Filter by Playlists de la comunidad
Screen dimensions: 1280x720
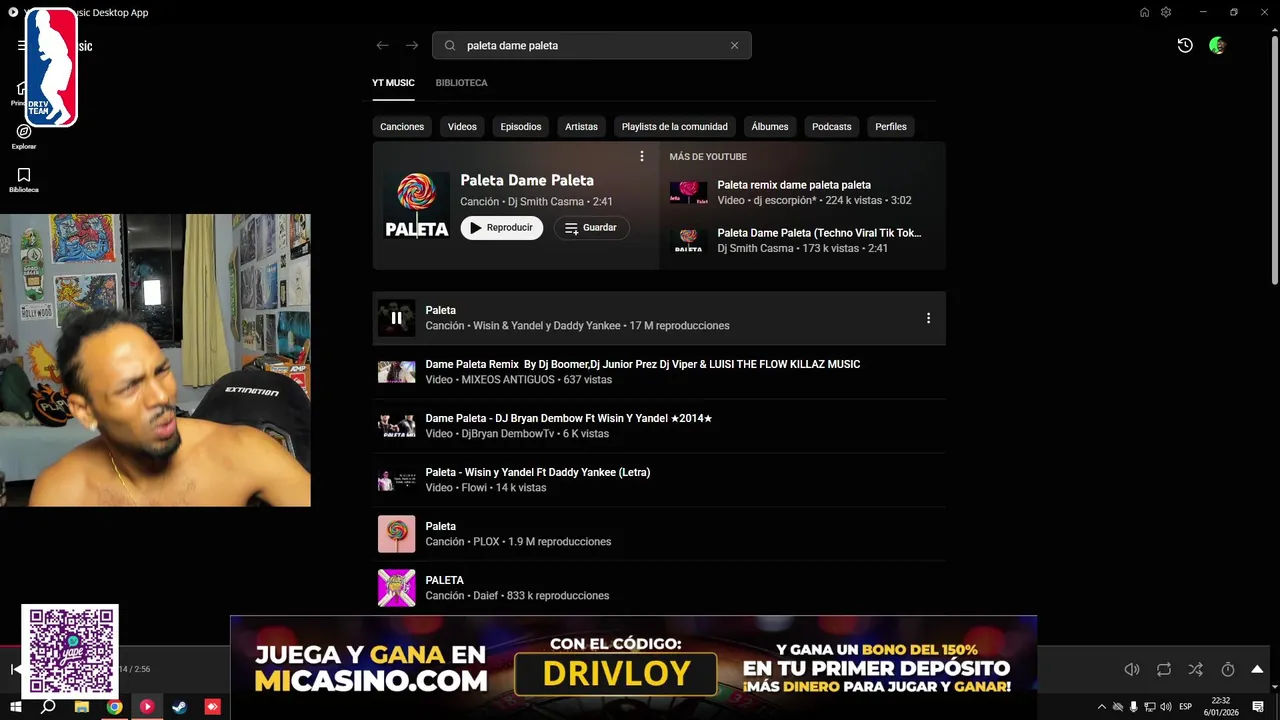675,127
